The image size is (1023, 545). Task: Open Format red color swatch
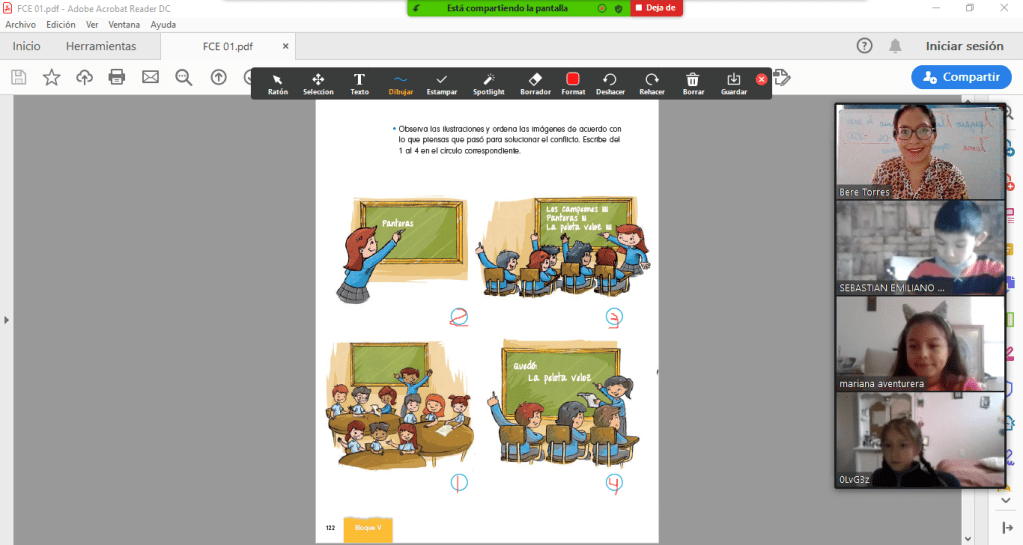(573, 84)
